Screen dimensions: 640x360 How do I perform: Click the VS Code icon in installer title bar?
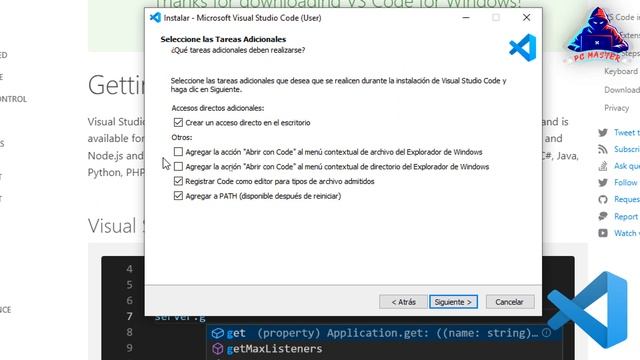click(155, 18)
